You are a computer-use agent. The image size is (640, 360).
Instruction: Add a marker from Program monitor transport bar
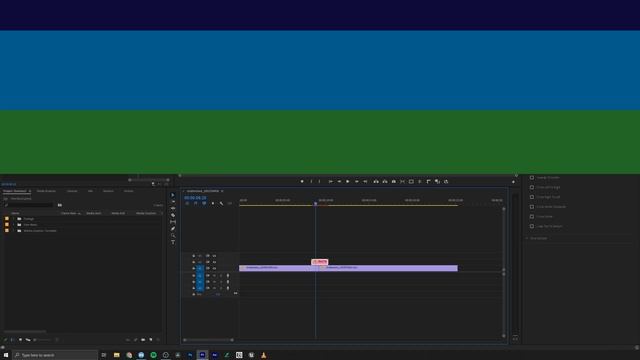302,182
